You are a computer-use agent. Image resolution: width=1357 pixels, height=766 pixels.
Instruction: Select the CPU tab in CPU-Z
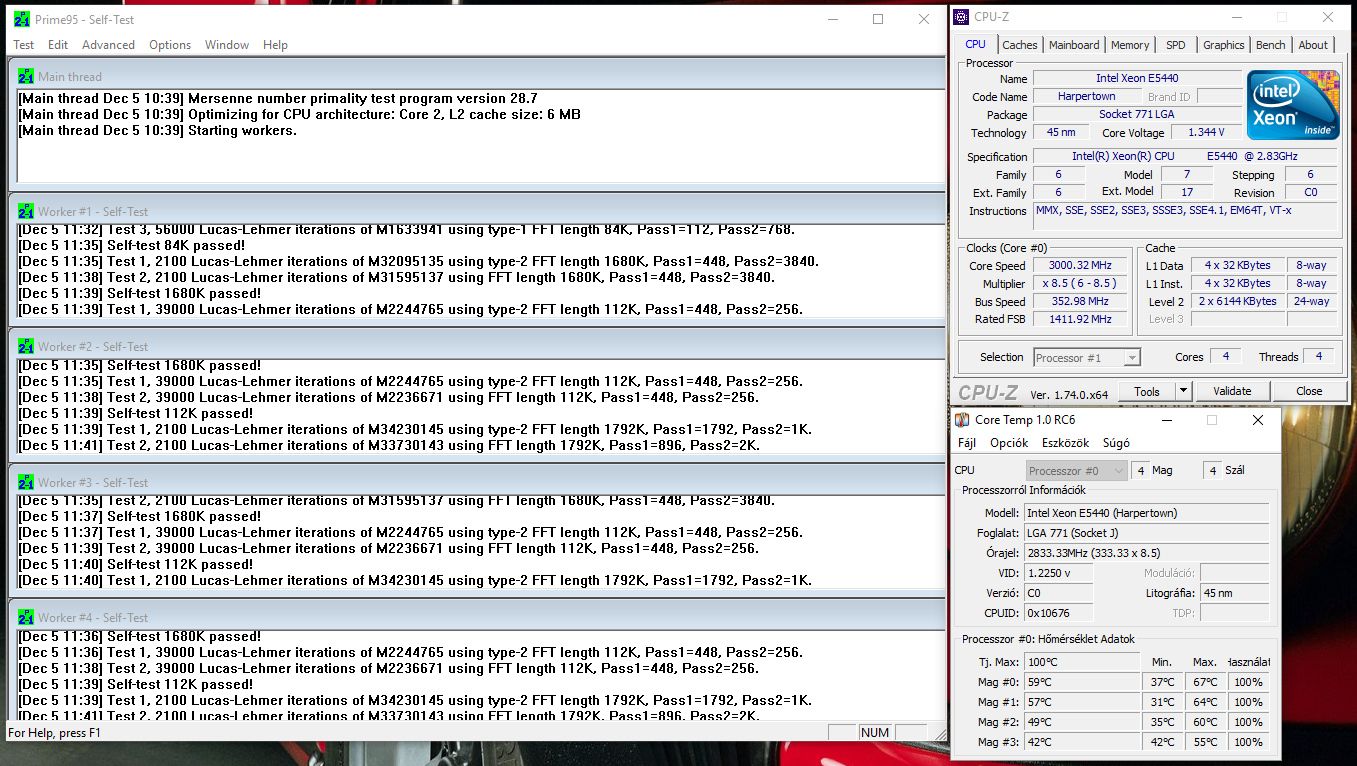(x=975, y=44)
